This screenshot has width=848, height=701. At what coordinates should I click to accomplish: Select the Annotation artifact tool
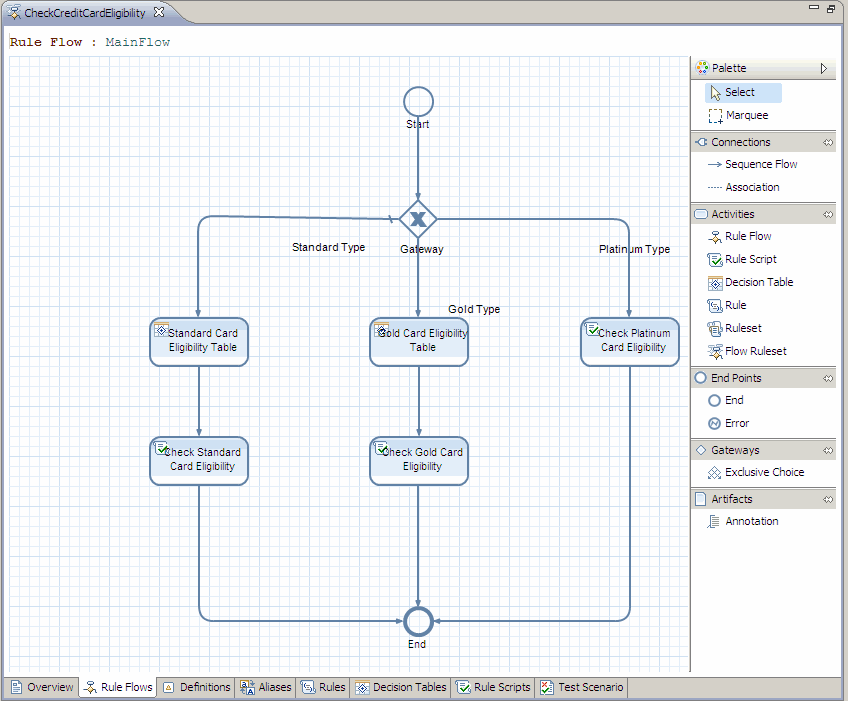(x=750, y=521)
